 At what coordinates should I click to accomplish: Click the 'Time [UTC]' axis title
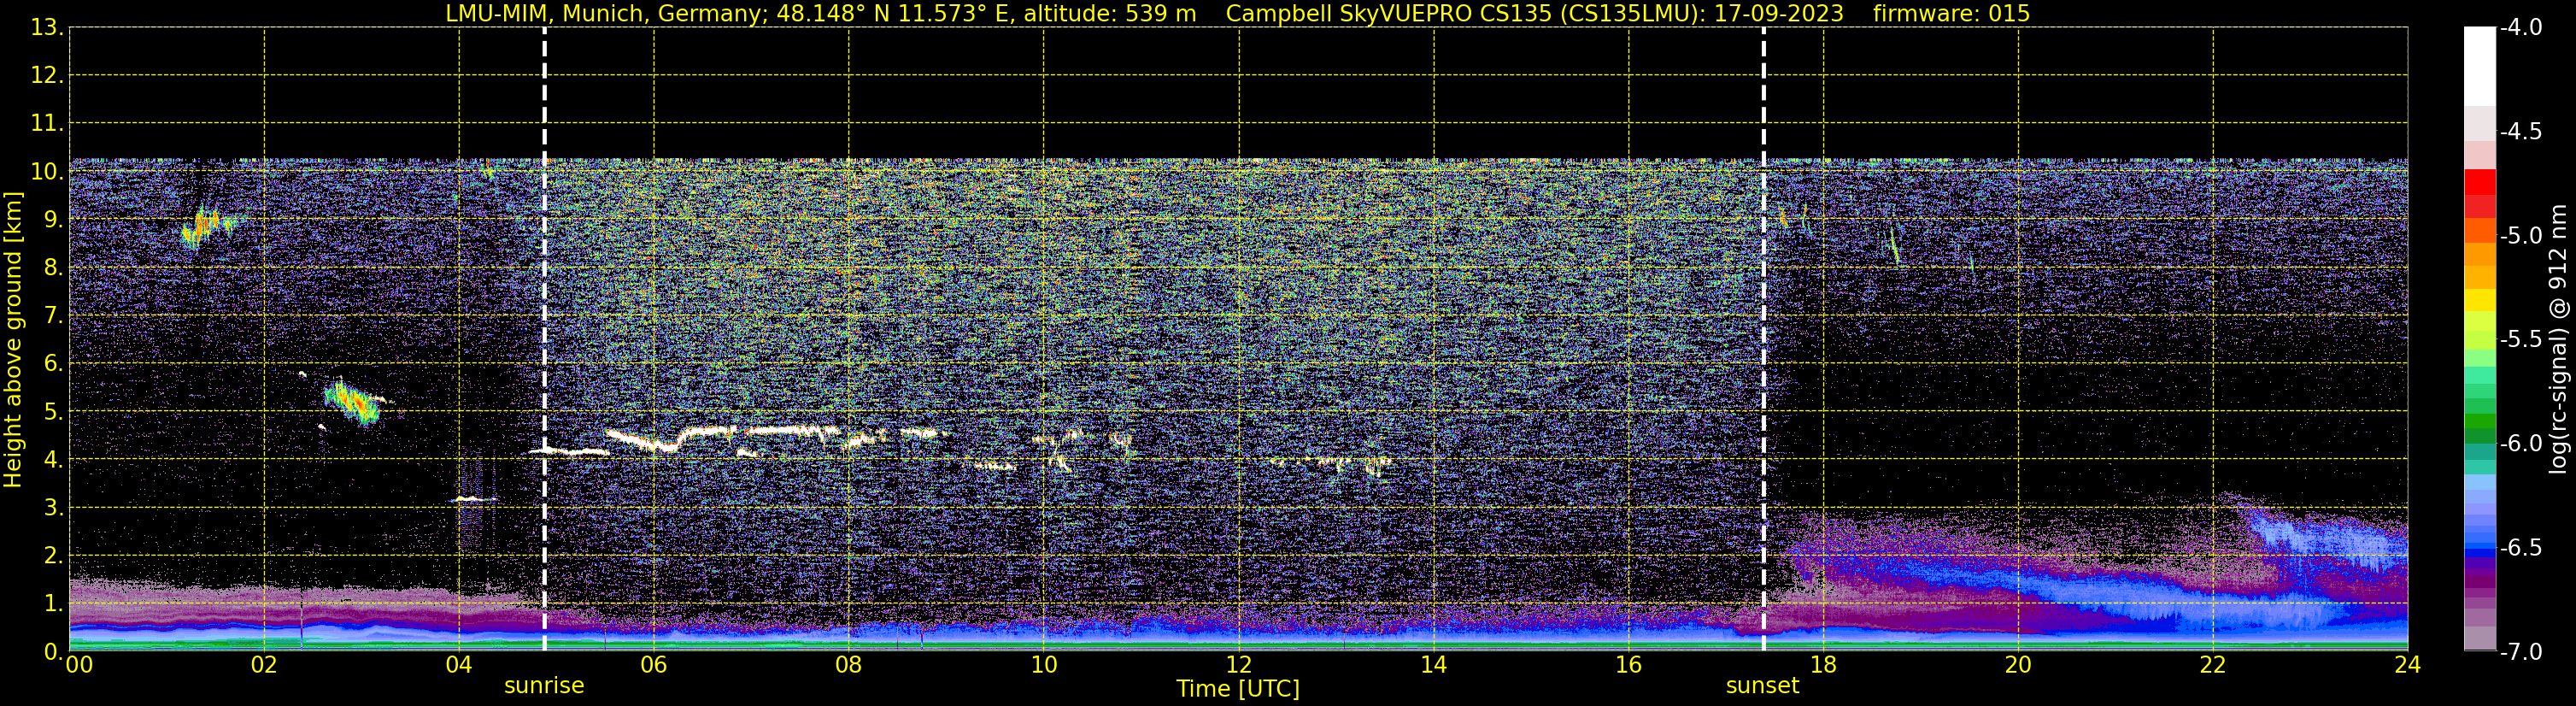[x=1238, y=689]
